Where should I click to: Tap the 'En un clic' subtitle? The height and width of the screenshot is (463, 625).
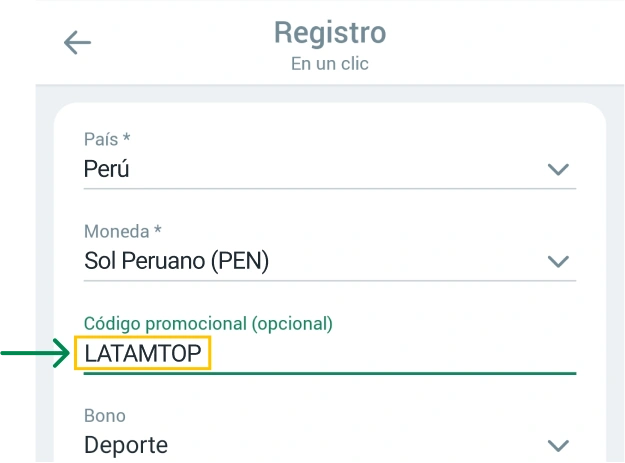pos(330,64)
